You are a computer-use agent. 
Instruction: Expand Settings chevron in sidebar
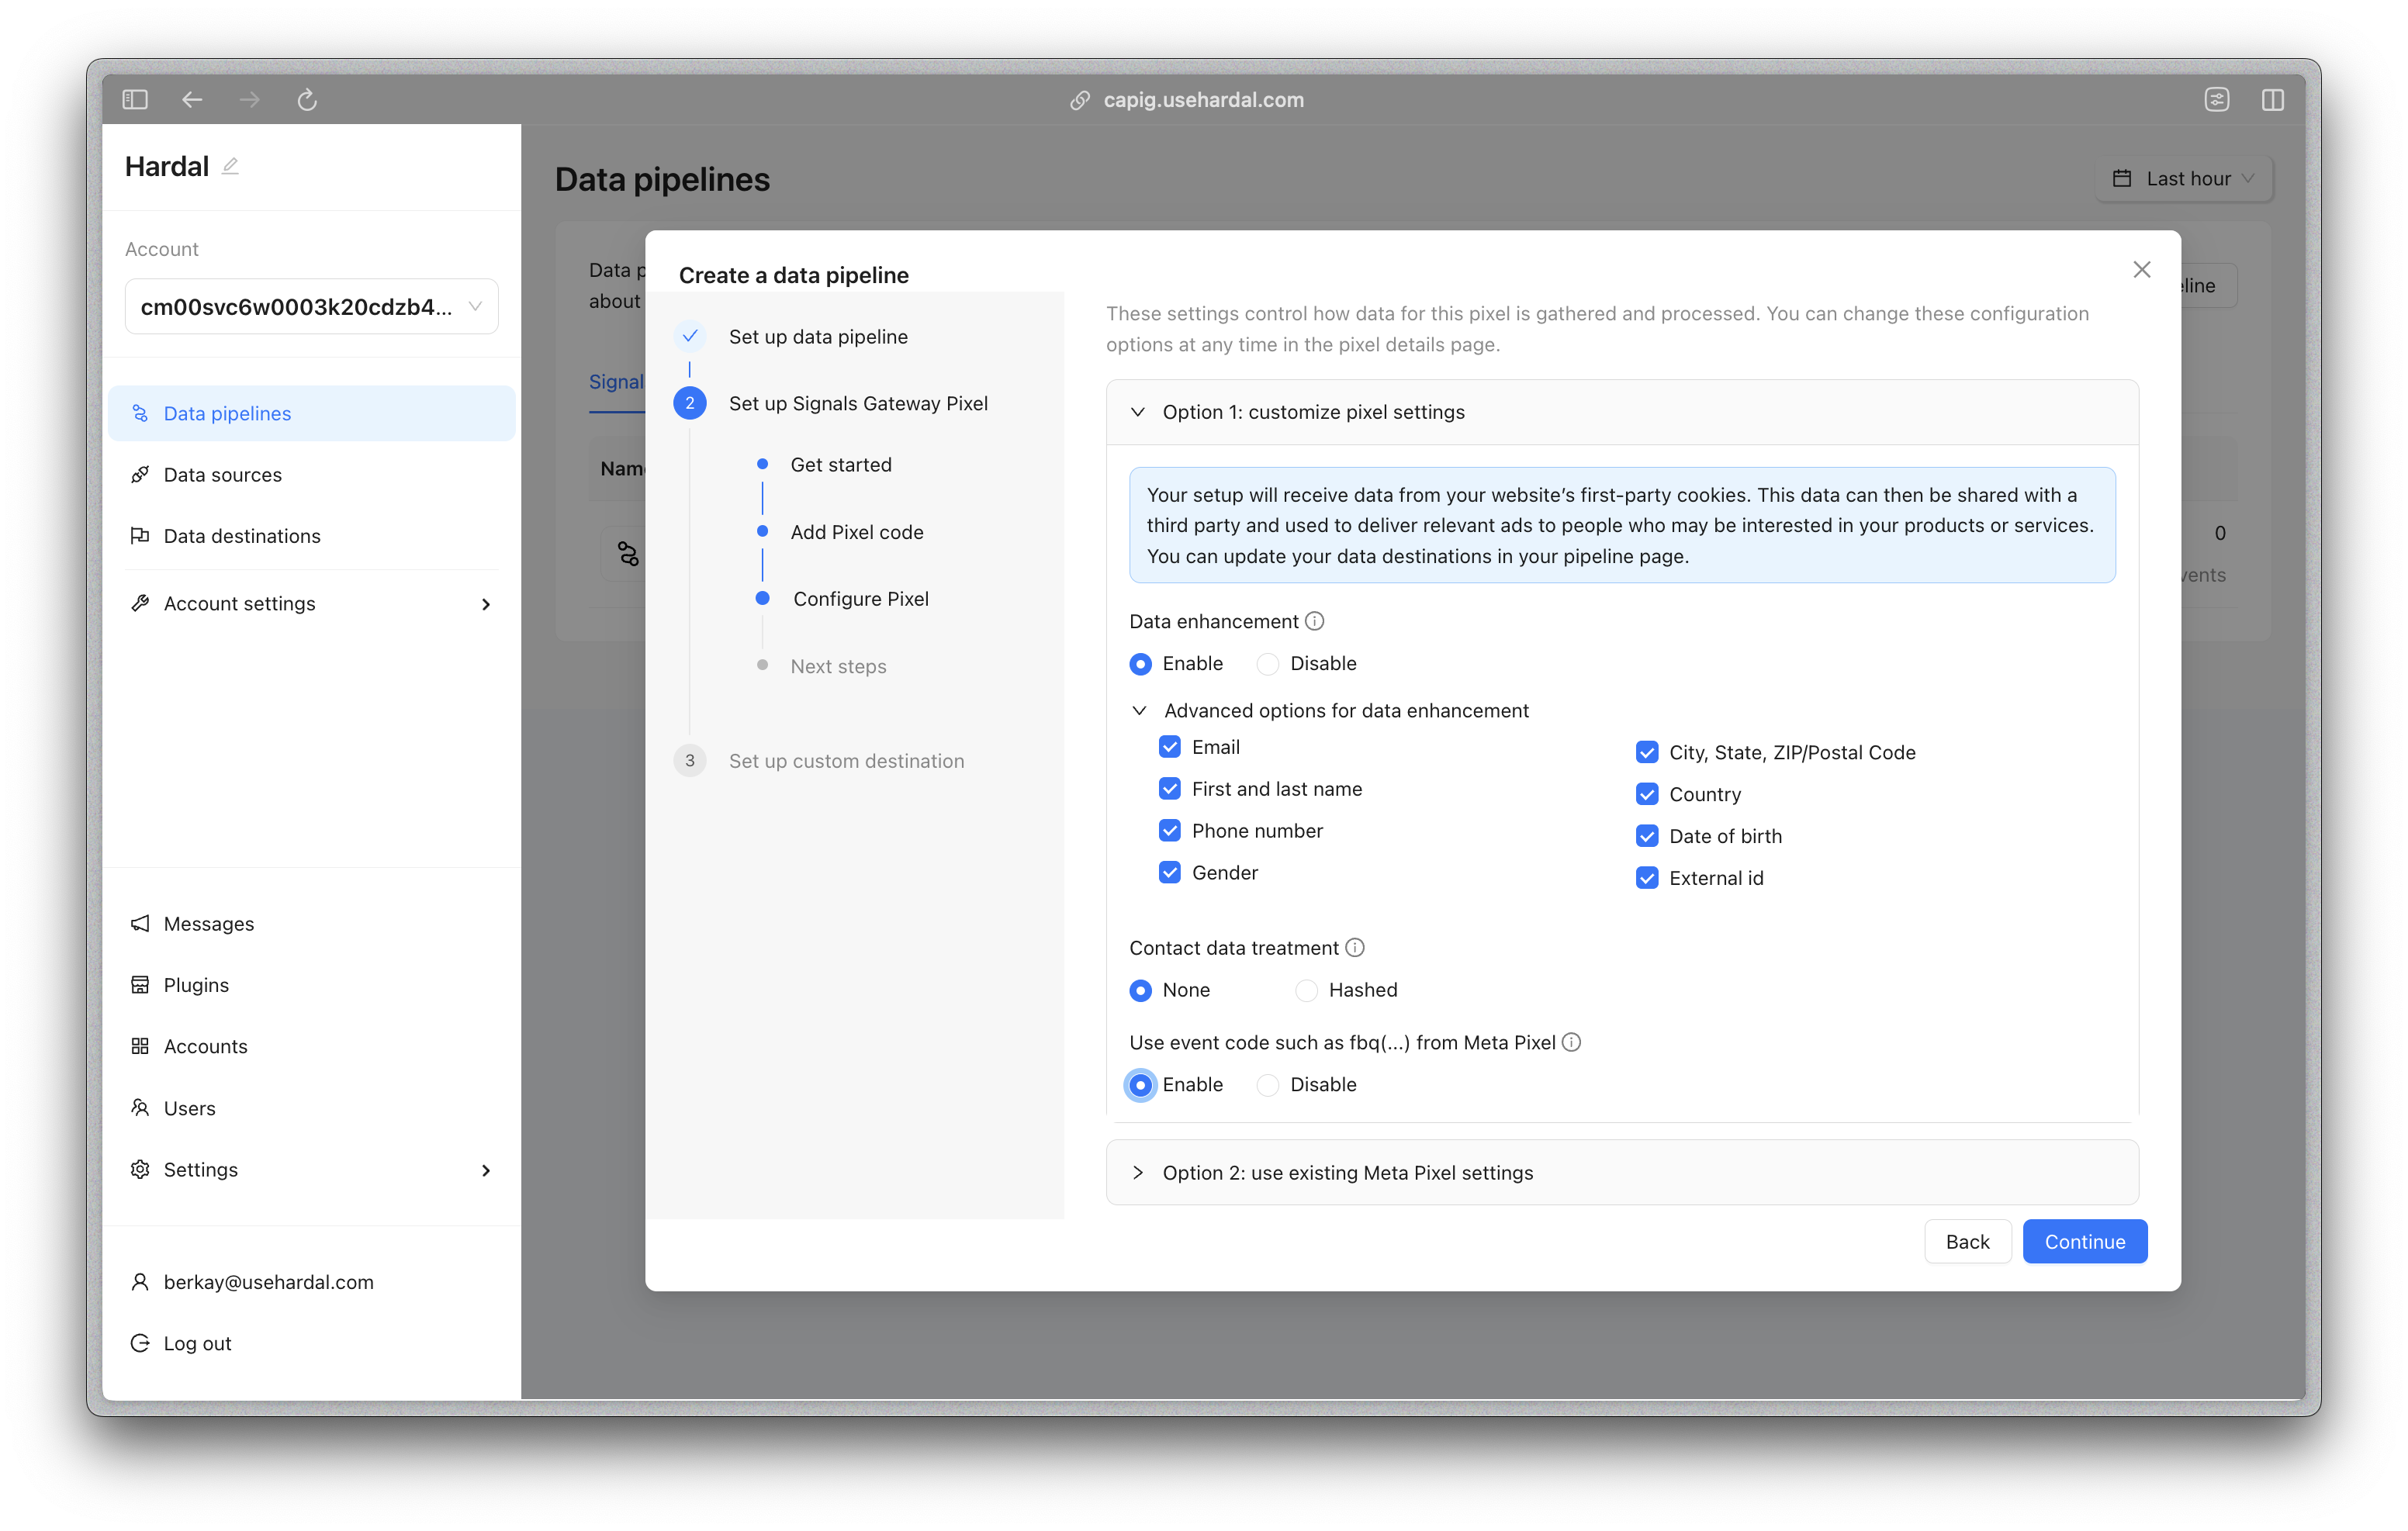[x=486, y=1170]
